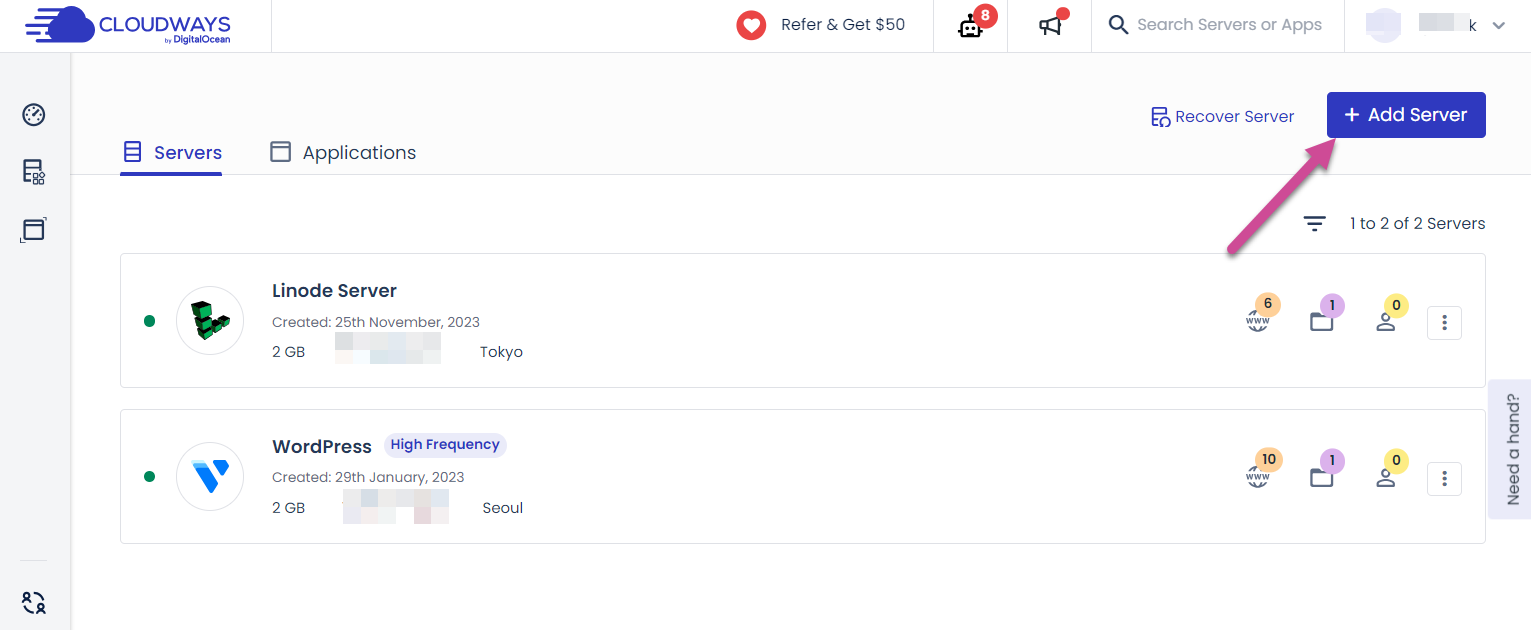Expand the account menu chevron
The height and width of the screenshot is (630, 1531).
click(x=1498, y=26)
